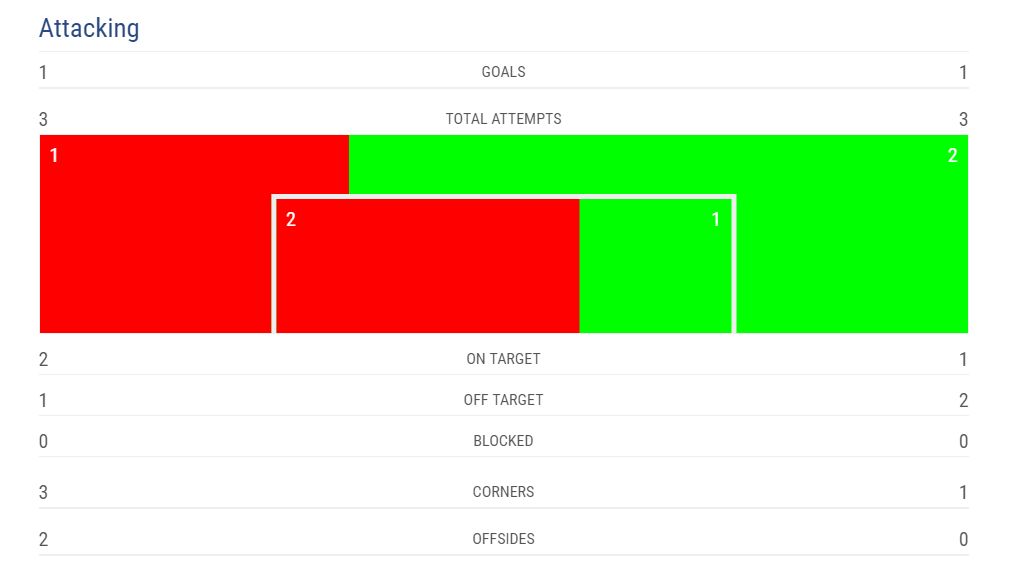Click the green off-target area outside goal
This screenshot has height=585, width=1015.
[x=850, y=250]
